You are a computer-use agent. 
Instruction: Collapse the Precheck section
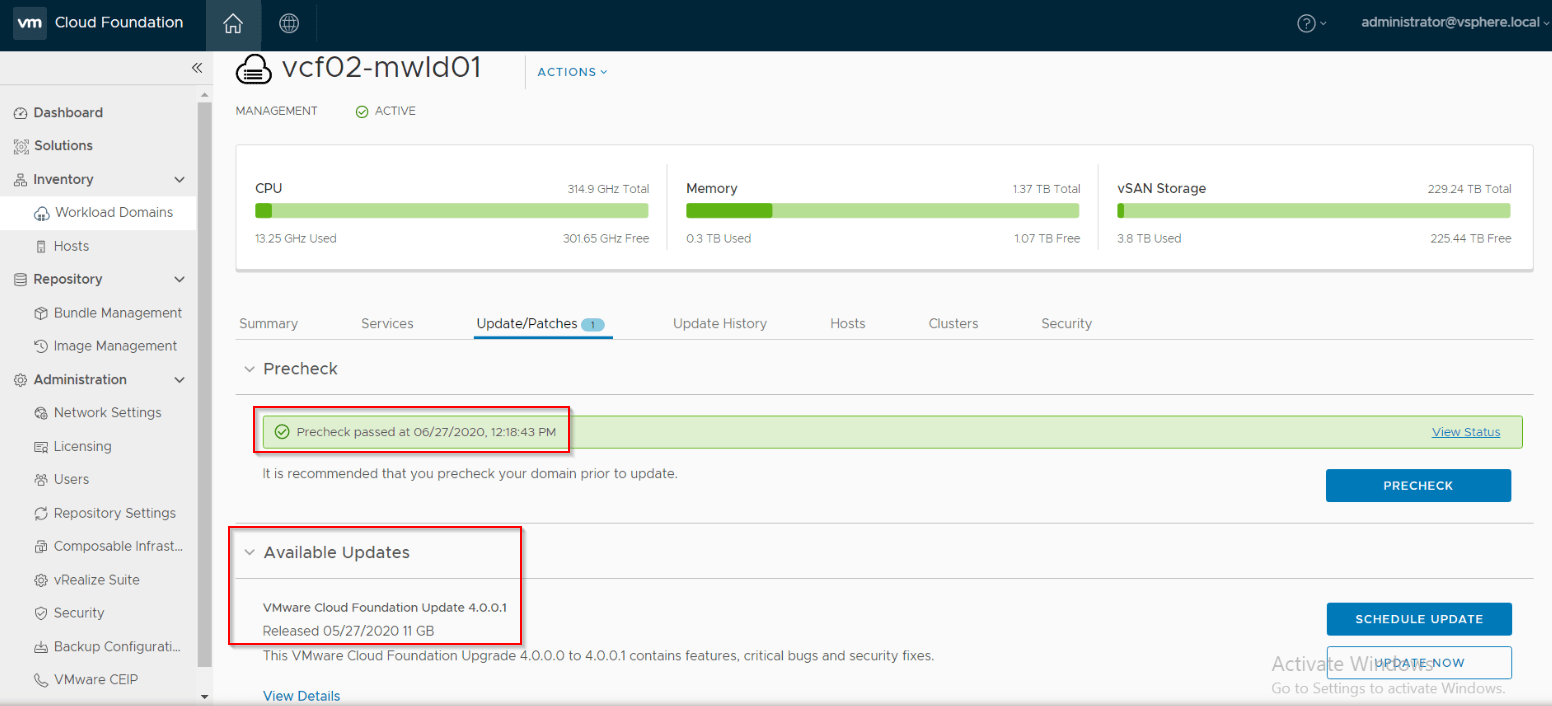coord(250,369)
